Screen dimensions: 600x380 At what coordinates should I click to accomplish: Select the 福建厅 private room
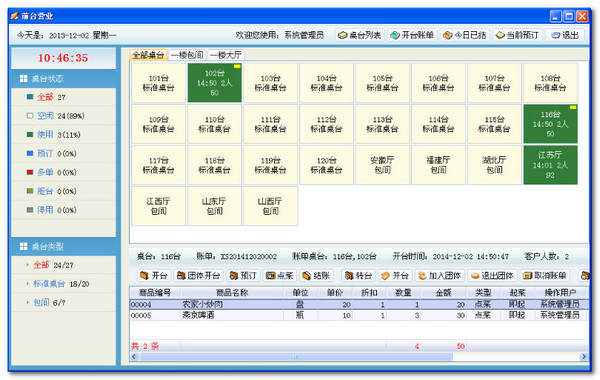tap(439, 165)
